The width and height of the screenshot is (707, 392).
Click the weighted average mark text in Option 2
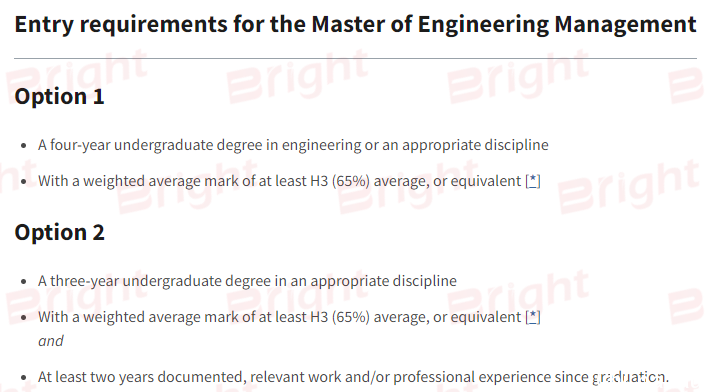[280, 317]
